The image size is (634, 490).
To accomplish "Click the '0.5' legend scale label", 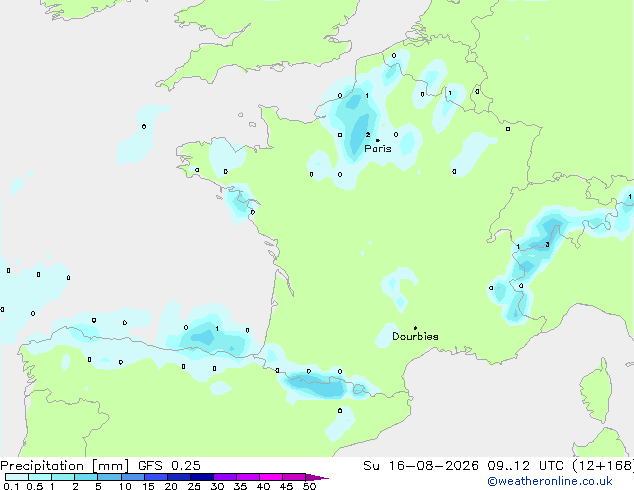I will point(35,486).
